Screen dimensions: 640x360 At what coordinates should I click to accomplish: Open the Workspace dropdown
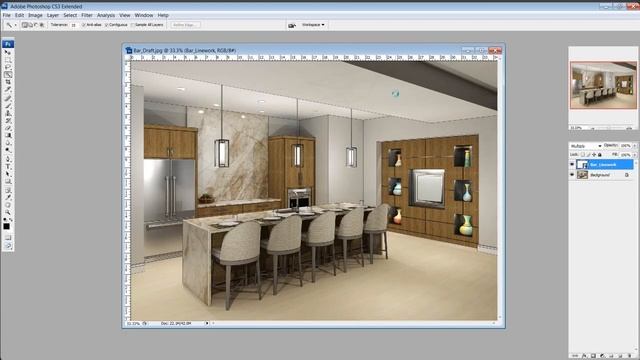click(313, 25)
